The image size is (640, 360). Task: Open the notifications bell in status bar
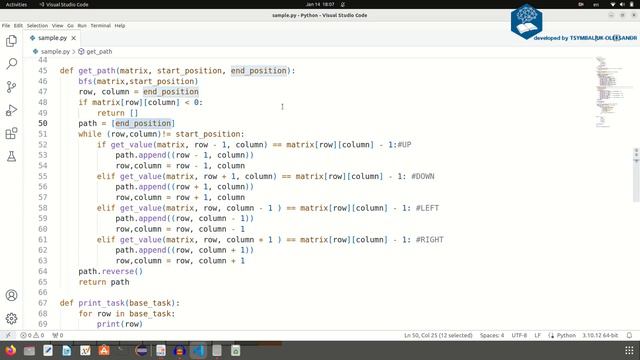click(x=629, y=335)
